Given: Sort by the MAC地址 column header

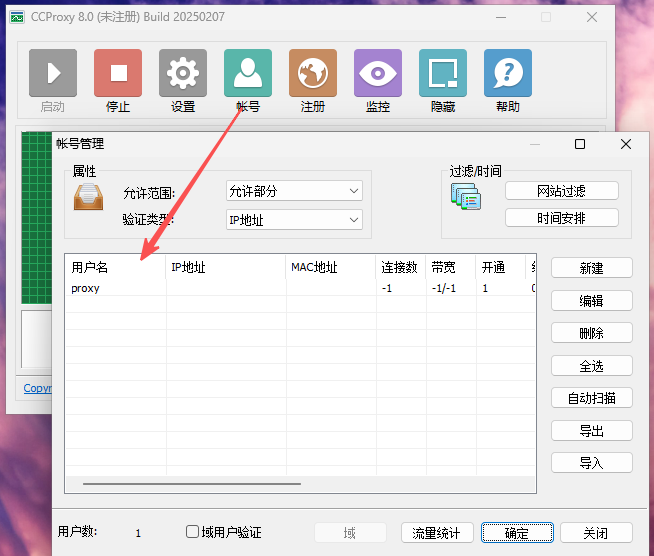Looking at the screenshot, I should click(331, 267).
